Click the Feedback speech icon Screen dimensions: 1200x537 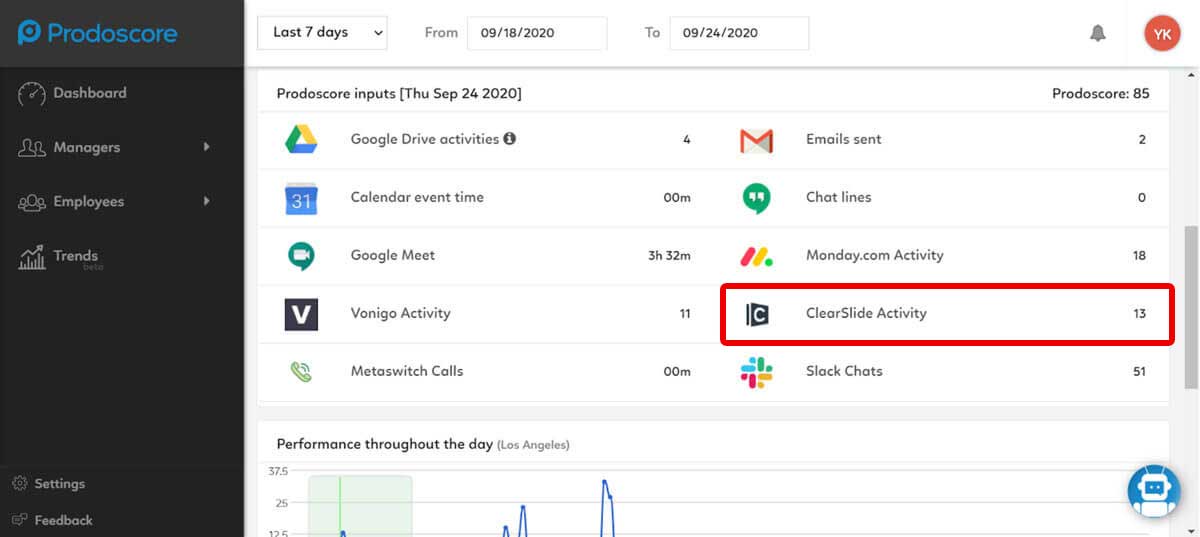(20, 520)
